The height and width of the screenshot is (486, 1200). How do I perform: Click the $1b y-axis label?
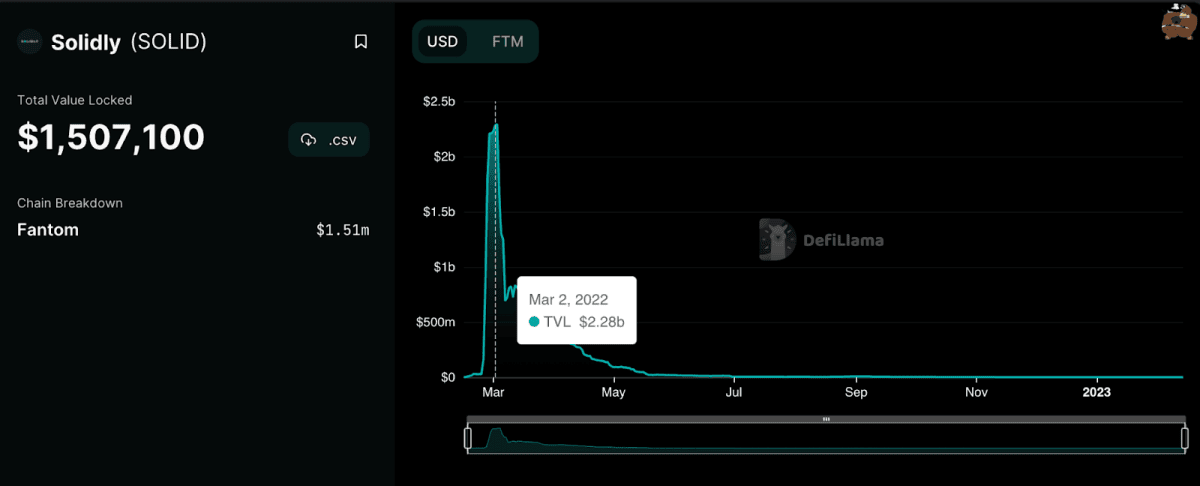443,267
